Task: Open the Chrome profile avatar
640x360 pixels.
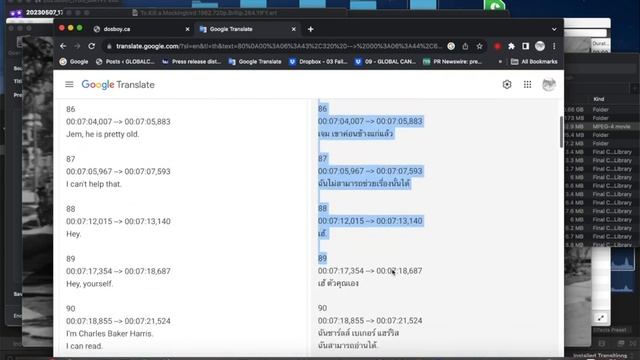Action: click(x=540, y=46)
